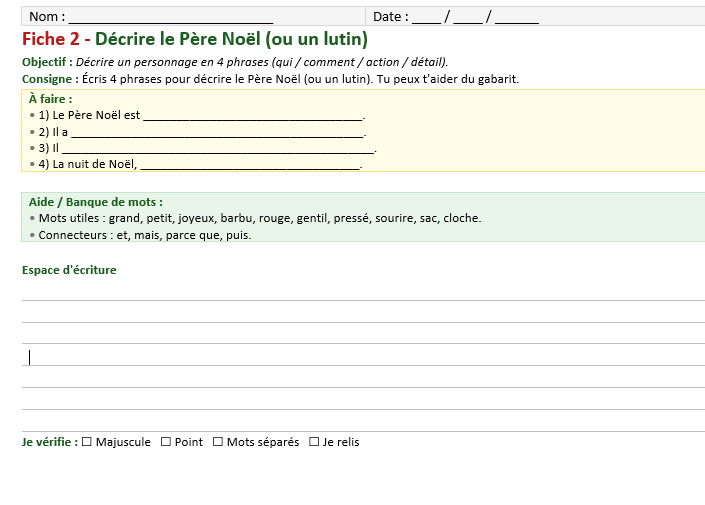The image size is (705, 505).
Task: Click the day blank in the Date field
Action: click(426, 17)
